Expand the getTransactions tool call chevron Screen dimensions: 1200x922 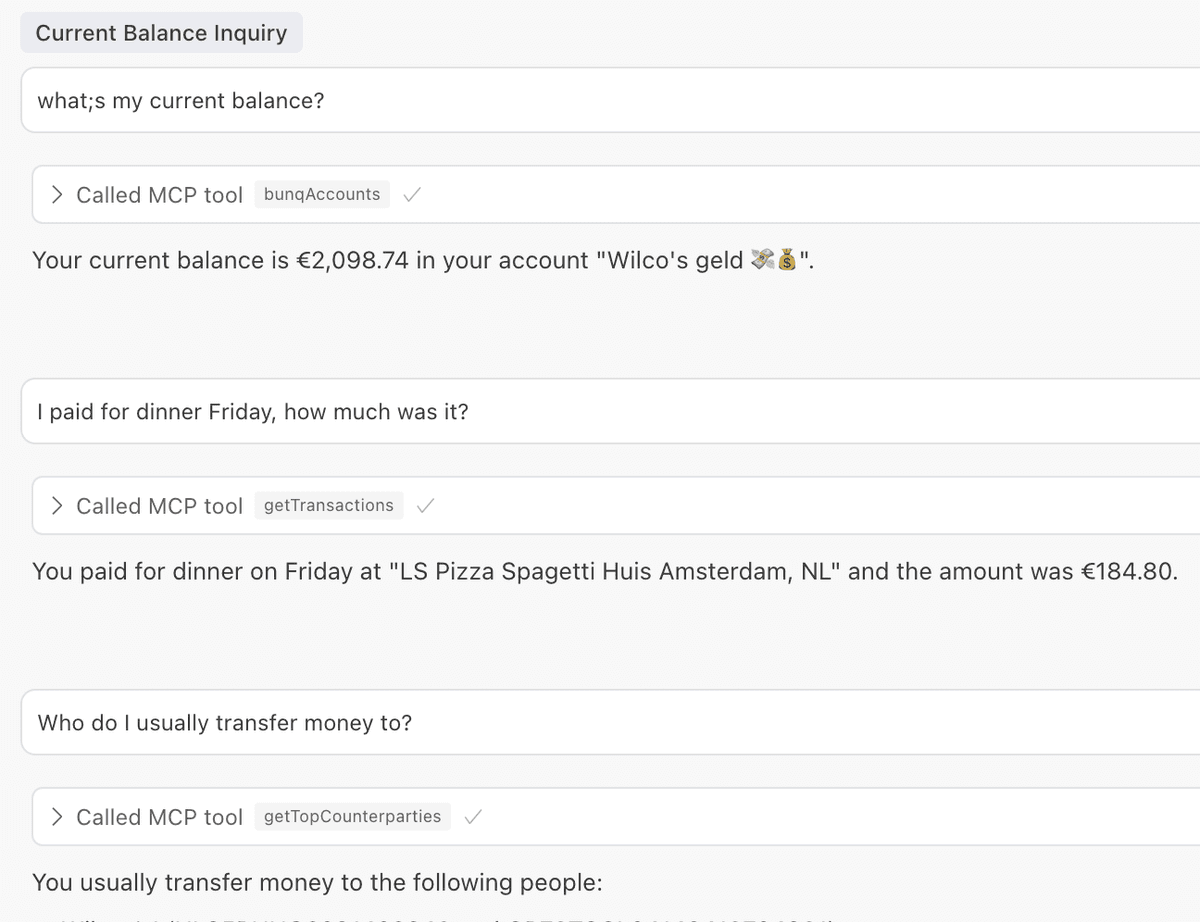tap(57, 505)
